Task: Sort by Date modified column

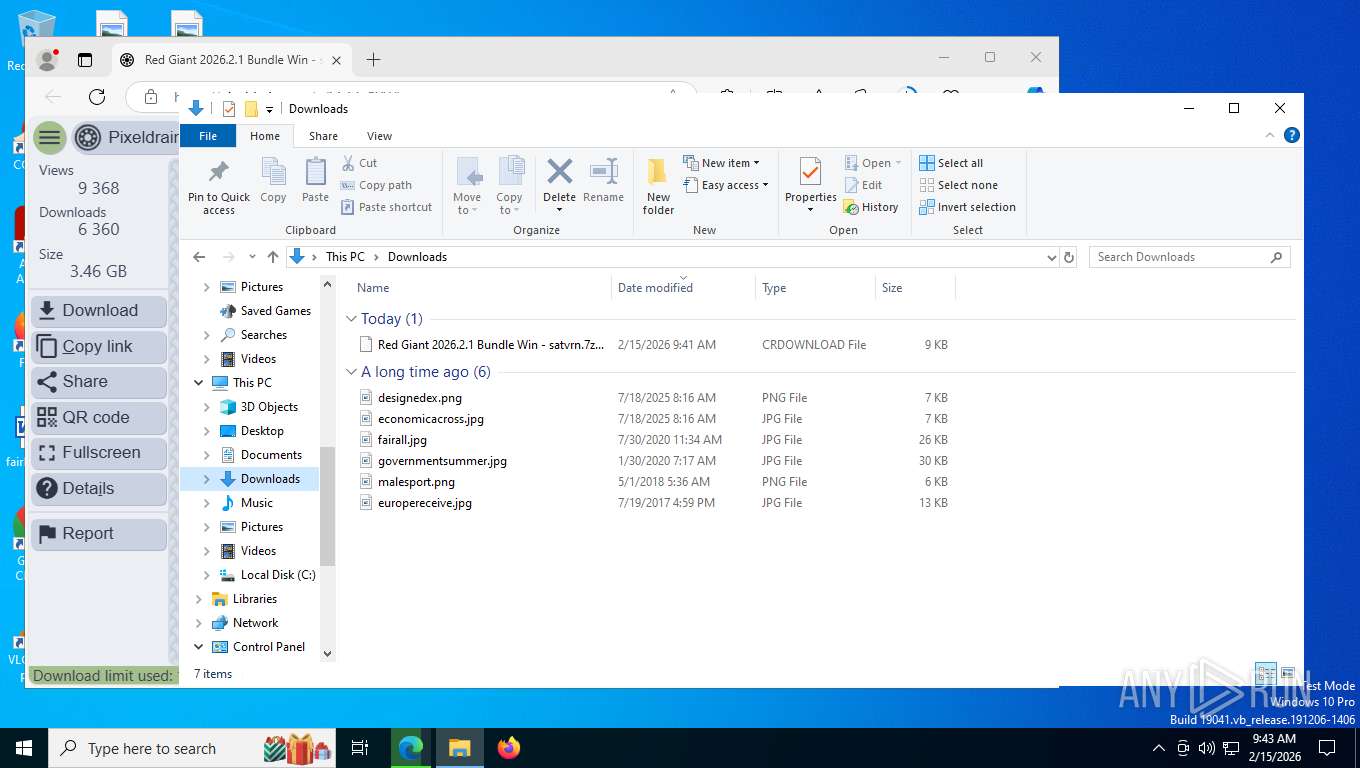Action: point(655,288)
